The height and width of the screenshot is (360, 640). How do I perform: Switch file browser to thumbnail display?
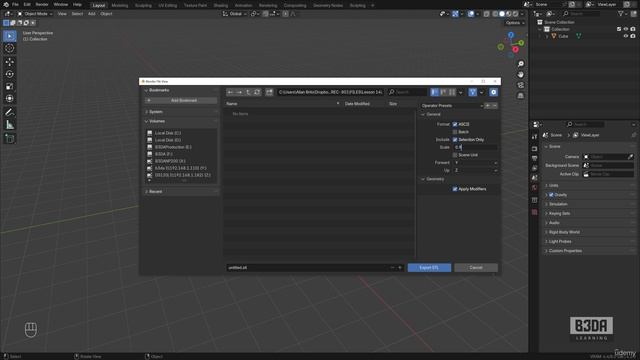click(x=452, y=92)
